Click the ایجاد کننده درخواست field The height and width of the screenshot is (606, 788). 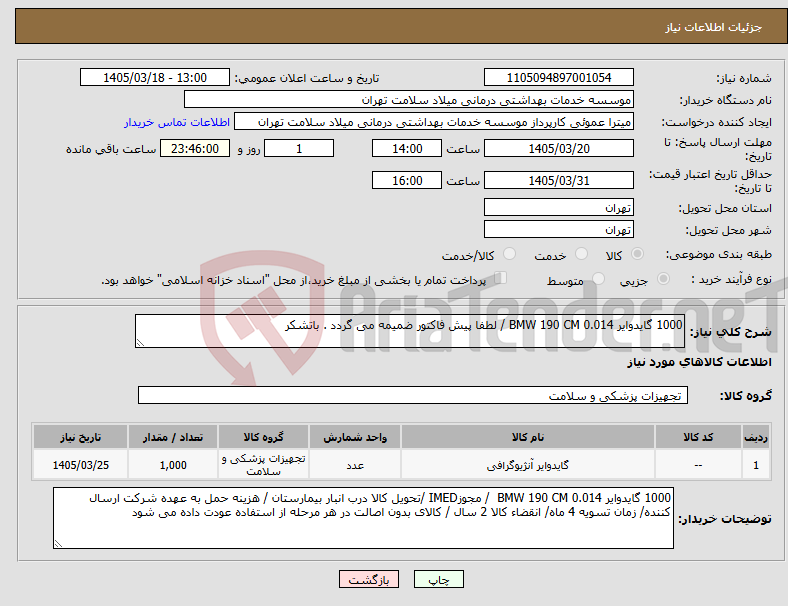click(434, 122)
